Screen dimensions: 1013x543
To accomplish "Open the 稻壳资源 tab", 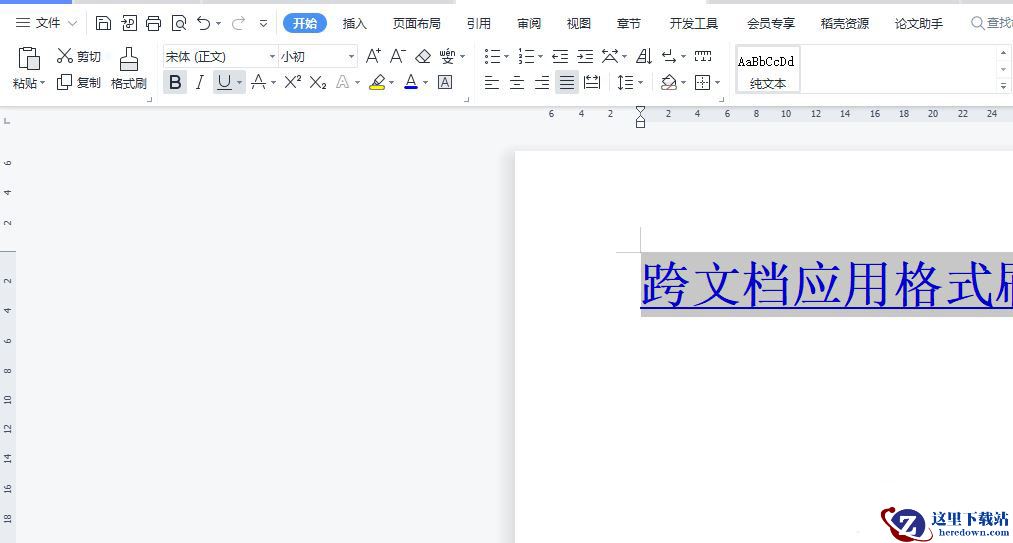I will tap(845, 24).
